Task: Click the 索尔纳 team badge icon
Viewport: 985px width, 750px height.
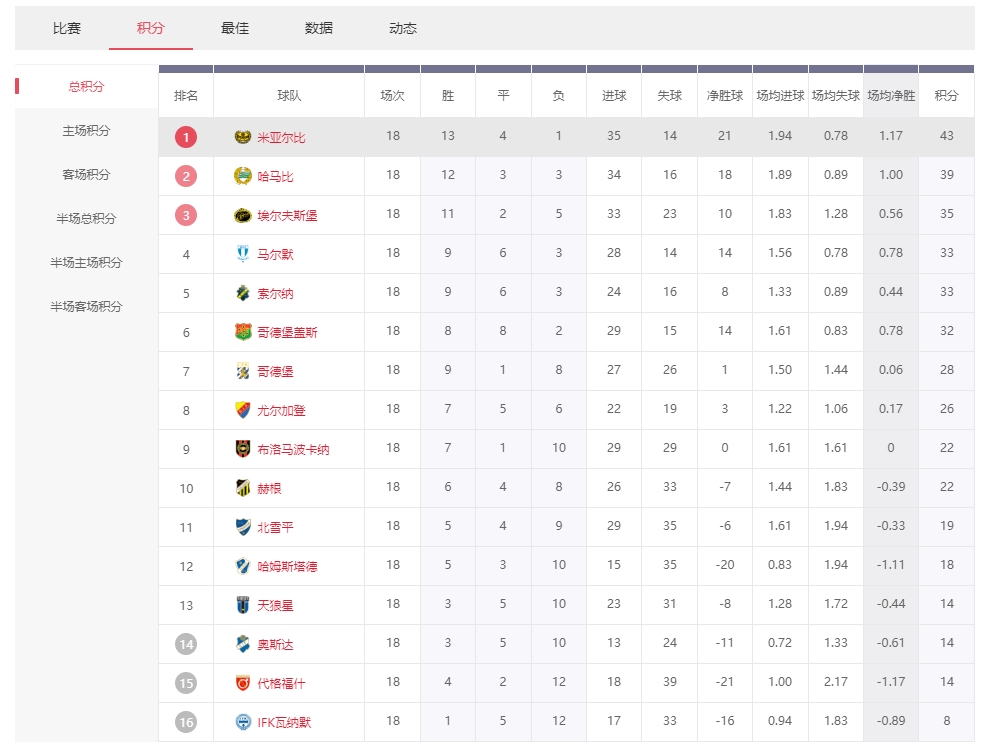Action: [243, 293]
